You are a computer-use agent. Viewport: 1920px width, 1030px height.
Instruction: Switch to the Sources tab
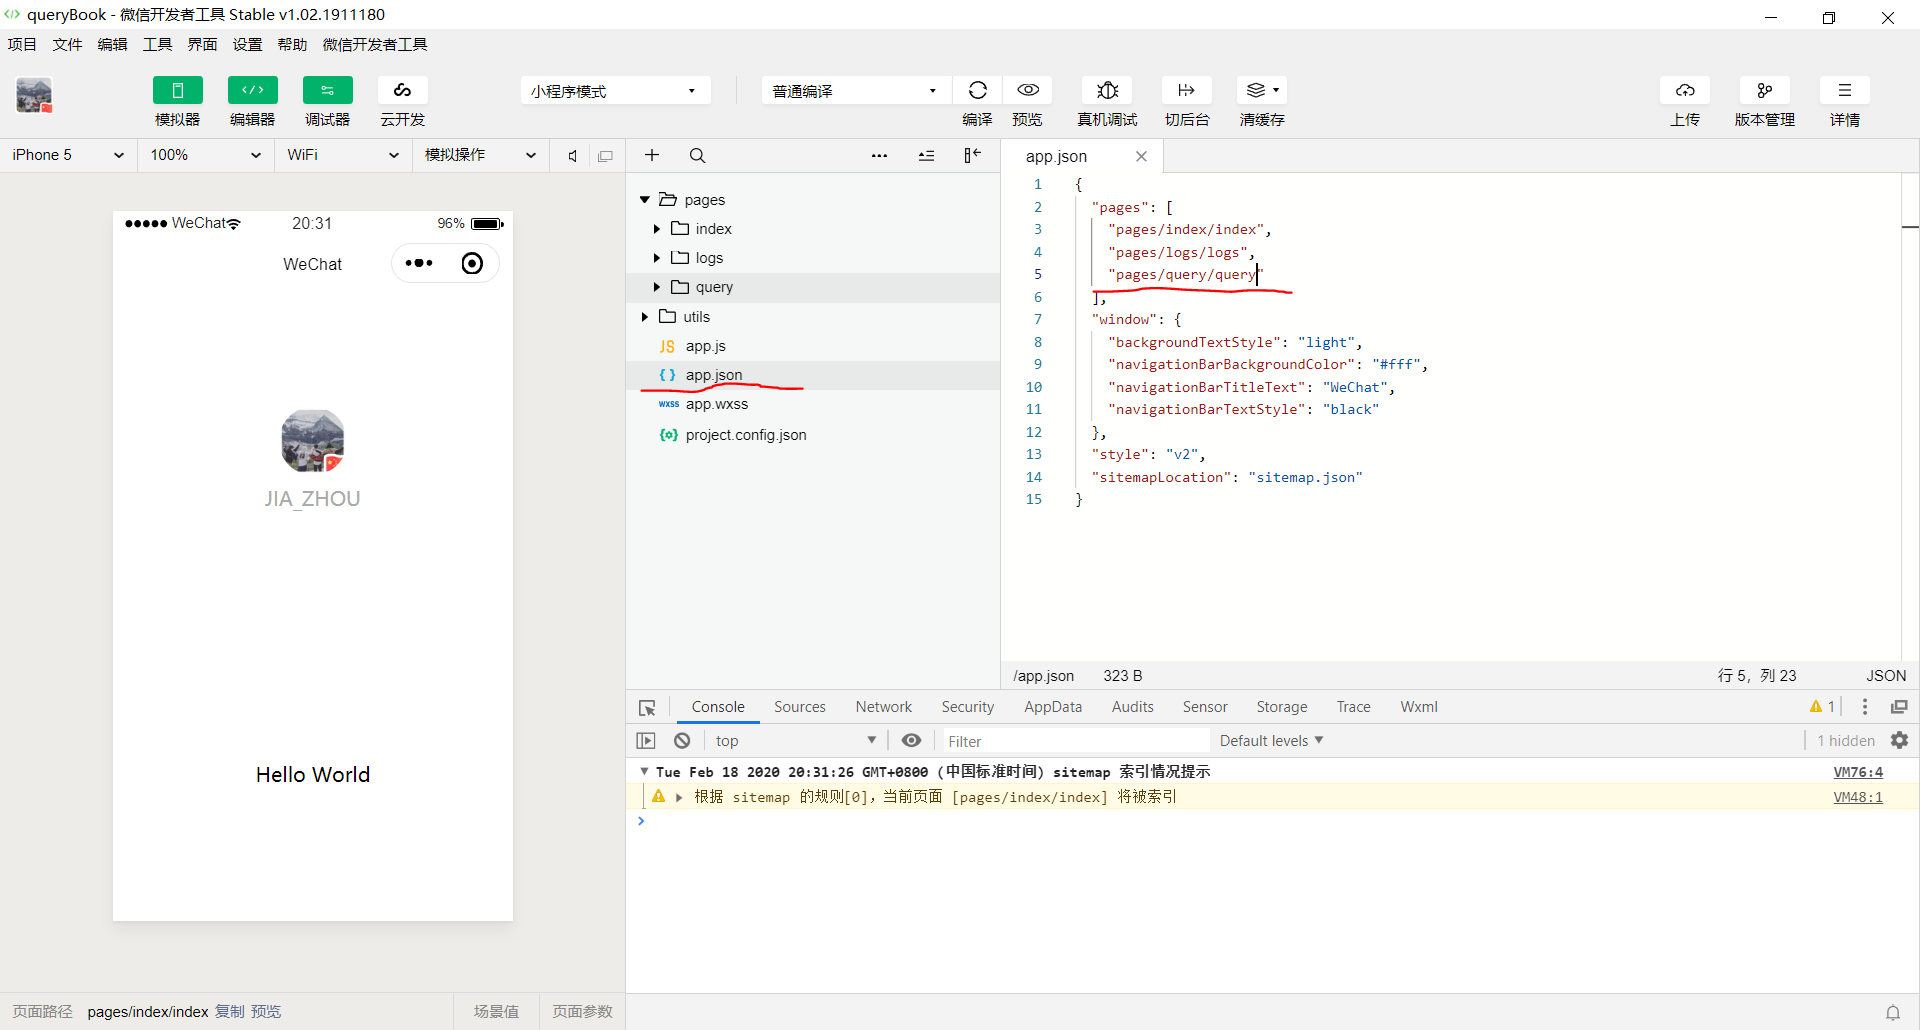pos(800,707)
